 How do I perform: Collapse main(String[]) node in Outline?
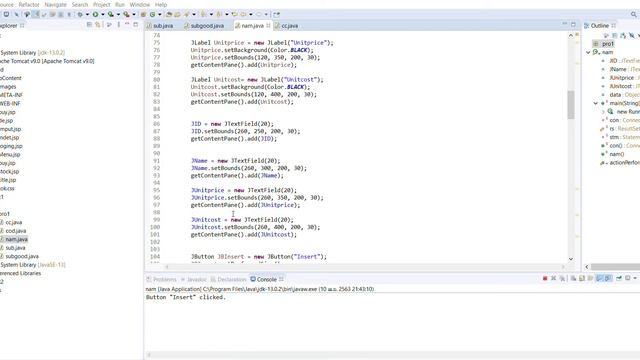(x=596, y=103)
